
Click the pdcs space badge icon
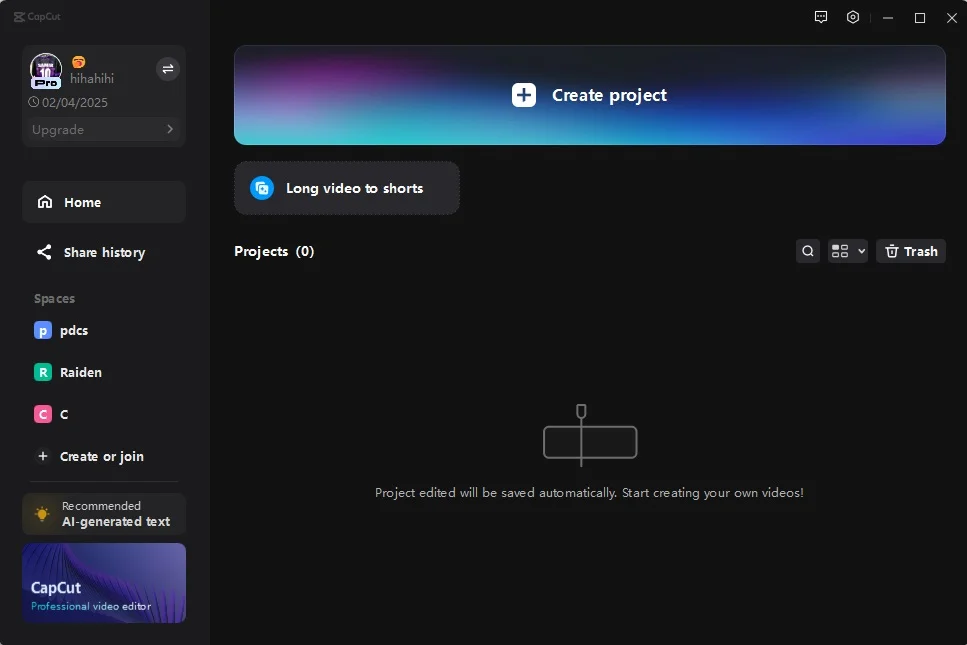click(x=43, y=331)
